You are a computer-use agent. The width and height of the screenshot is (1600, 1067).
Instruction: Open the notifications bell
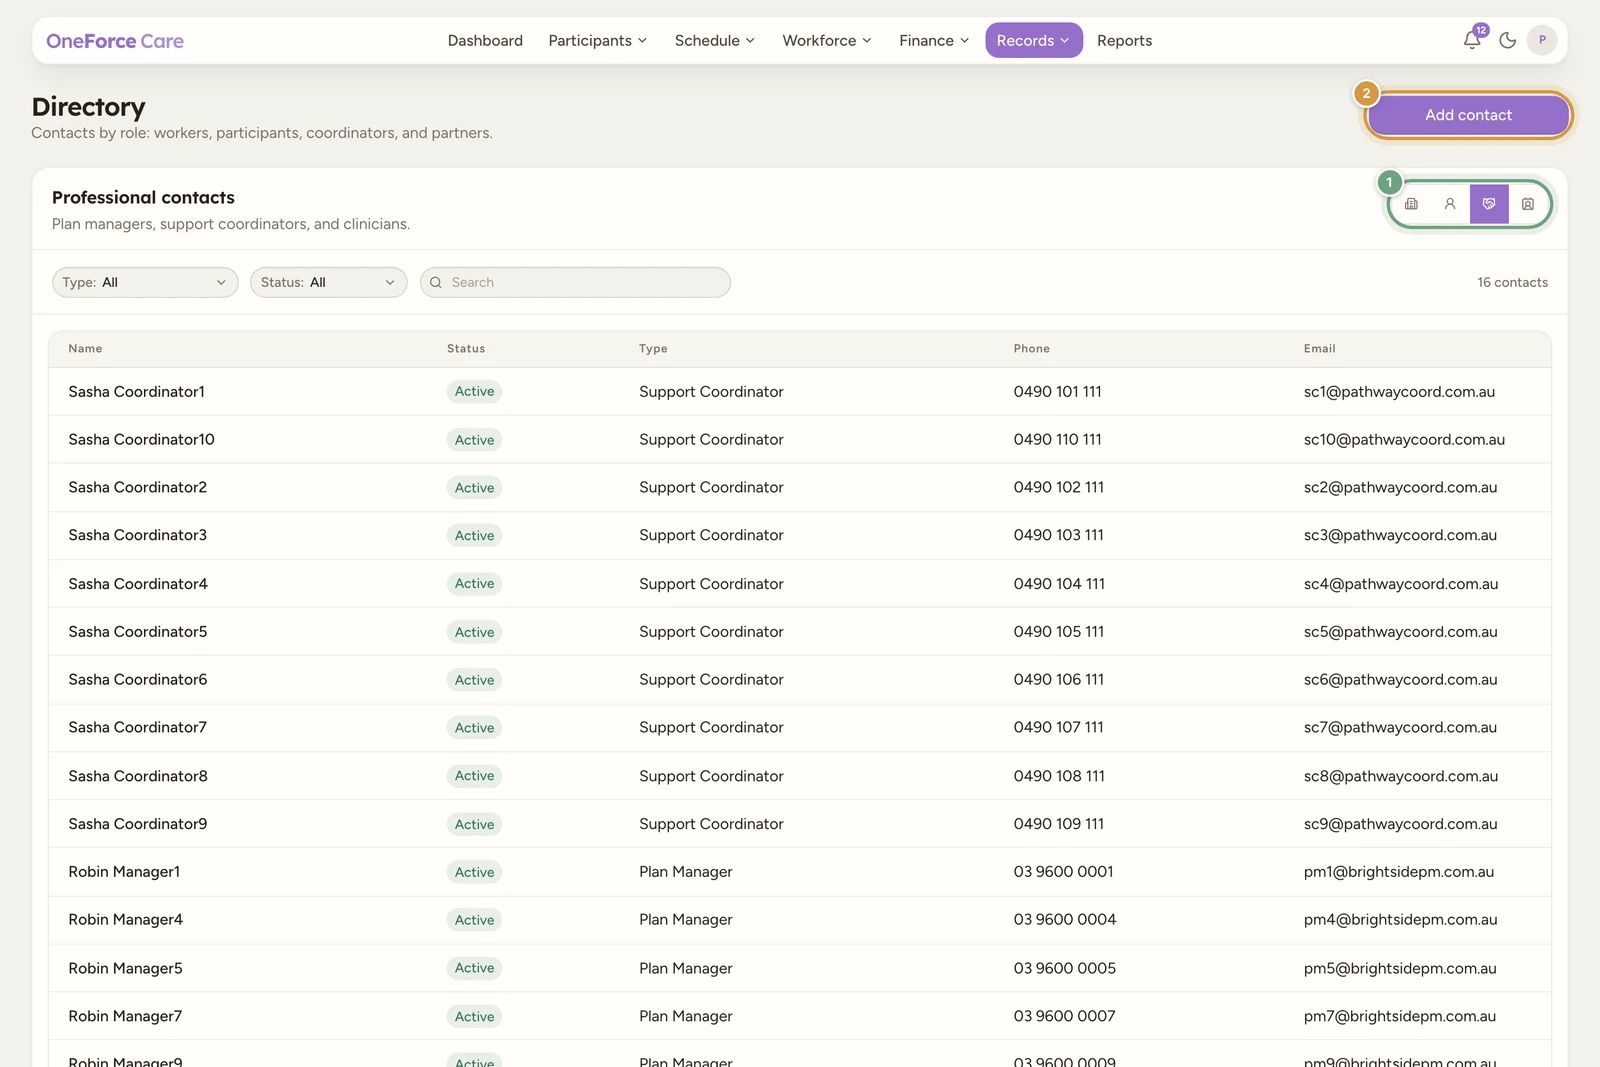point(1472,40)
